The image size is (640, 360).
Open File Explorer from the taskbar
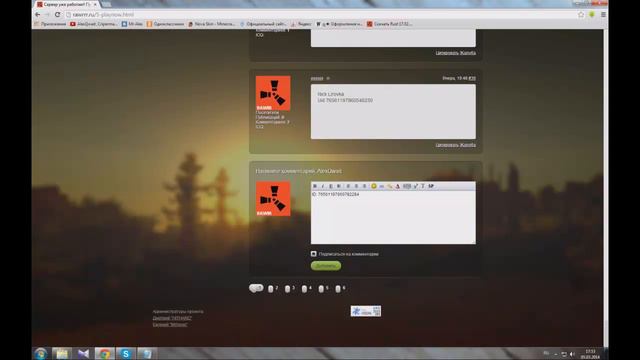tap(62, 353)
